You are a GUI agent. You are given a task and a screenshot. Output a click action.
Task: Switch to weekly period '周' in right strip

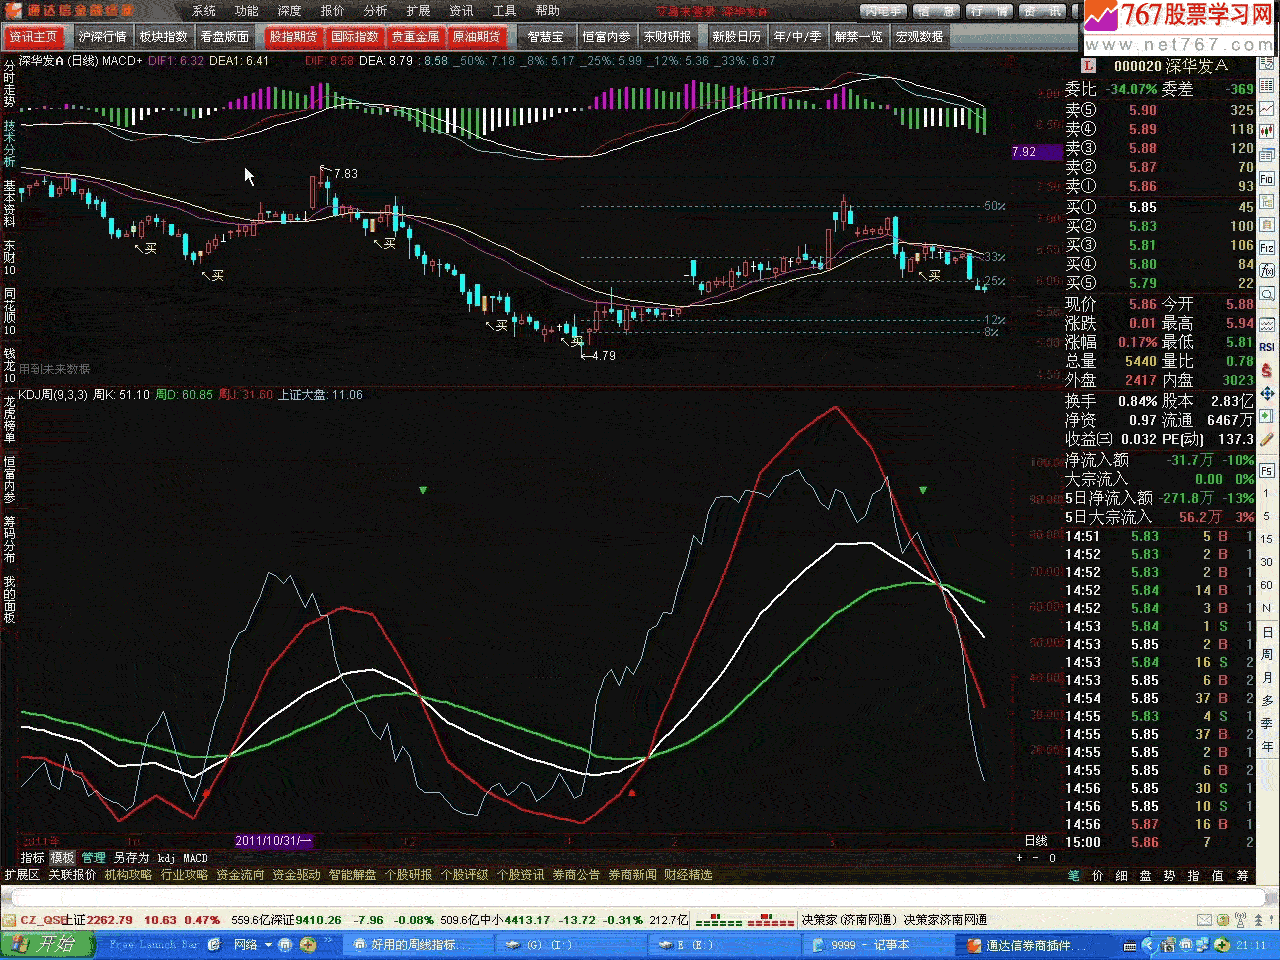[x=1267, y=654]
